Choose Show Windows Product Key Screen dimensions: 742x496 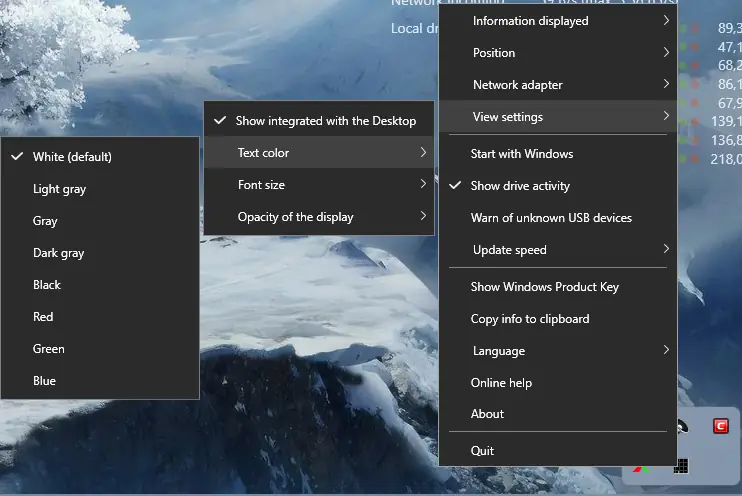557,287
